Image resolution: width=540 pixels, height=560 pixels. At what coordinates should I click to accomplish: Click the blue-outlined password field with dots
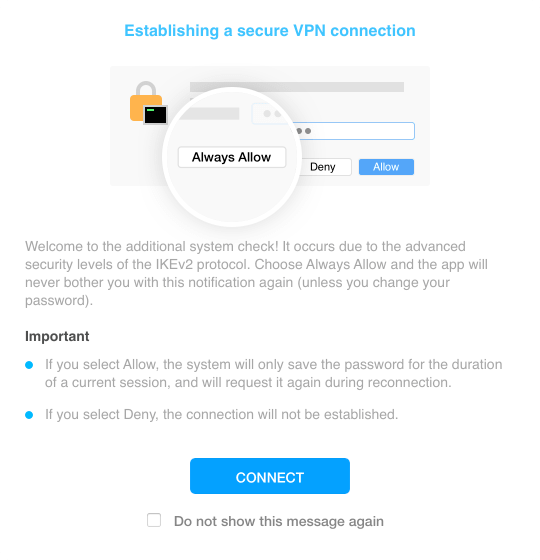tap(354, 131)
